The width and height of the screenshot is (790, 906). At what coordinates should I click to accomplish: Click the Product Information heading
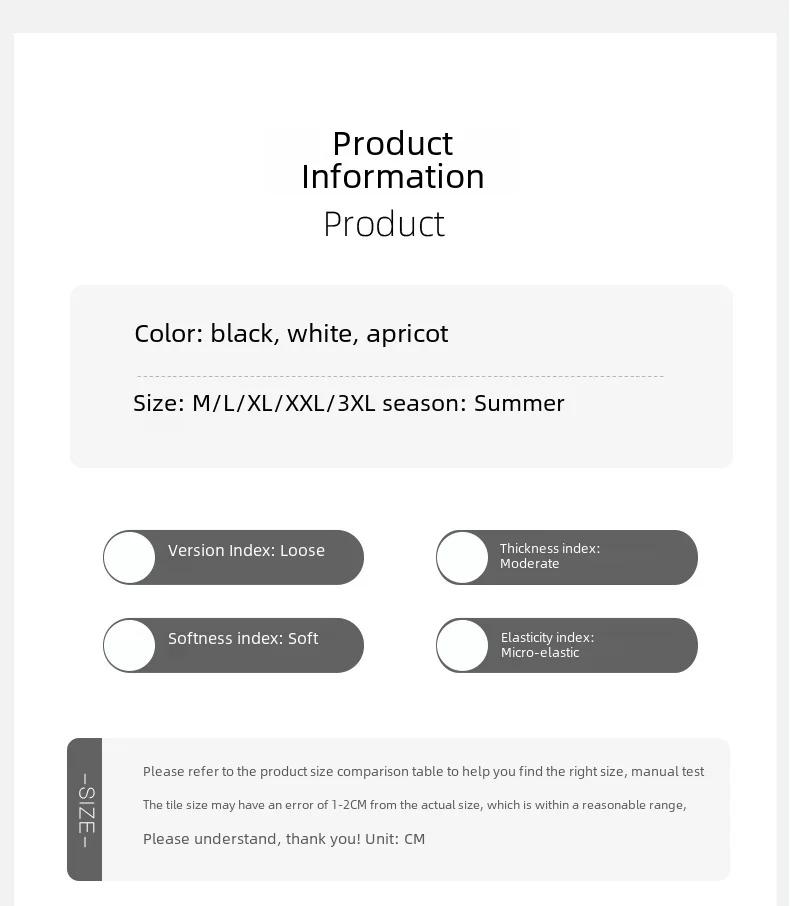[393, 159]
